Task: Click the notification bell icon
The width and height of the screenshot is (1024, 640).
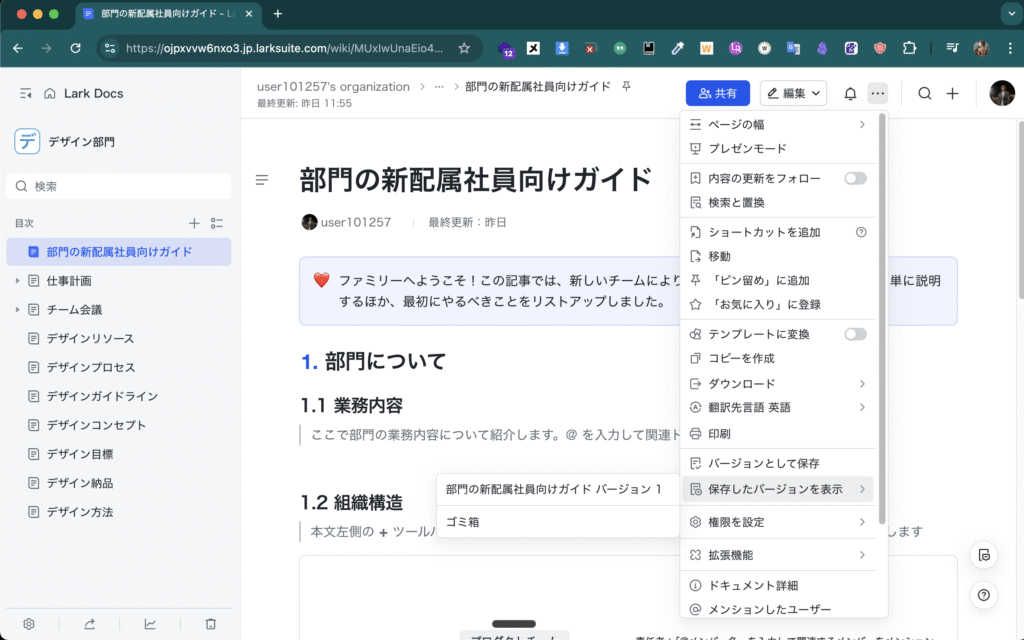Action: tap(850, 94)
